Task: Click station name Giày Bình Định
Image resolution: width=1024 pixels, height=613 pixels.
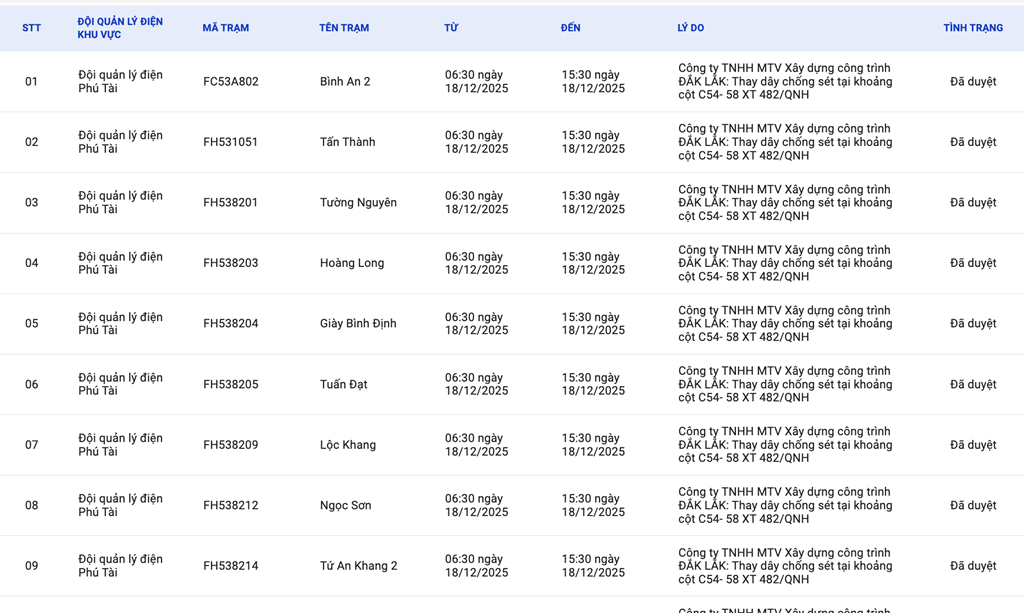Action: coord(358,324)
